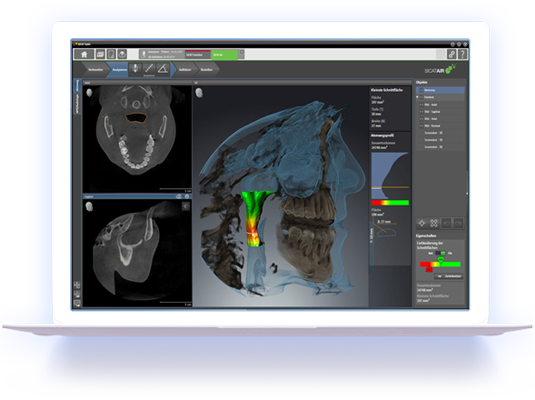This screenshot has width=535, height=400.
Task: Click head orientation icon in 3D view
Action: pyautogui.click(x=199, y=93)
